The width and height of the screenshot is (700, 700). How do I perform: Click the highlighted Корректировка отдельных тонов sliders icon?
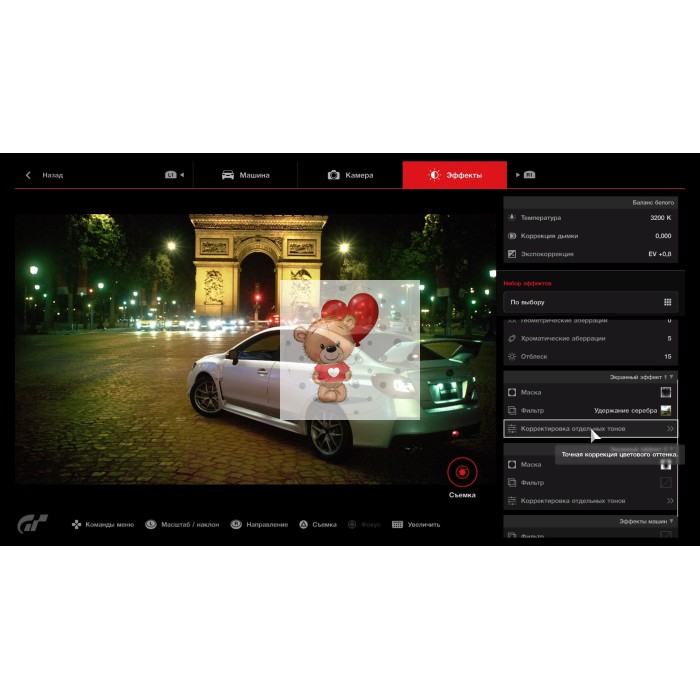coord(512,429)
